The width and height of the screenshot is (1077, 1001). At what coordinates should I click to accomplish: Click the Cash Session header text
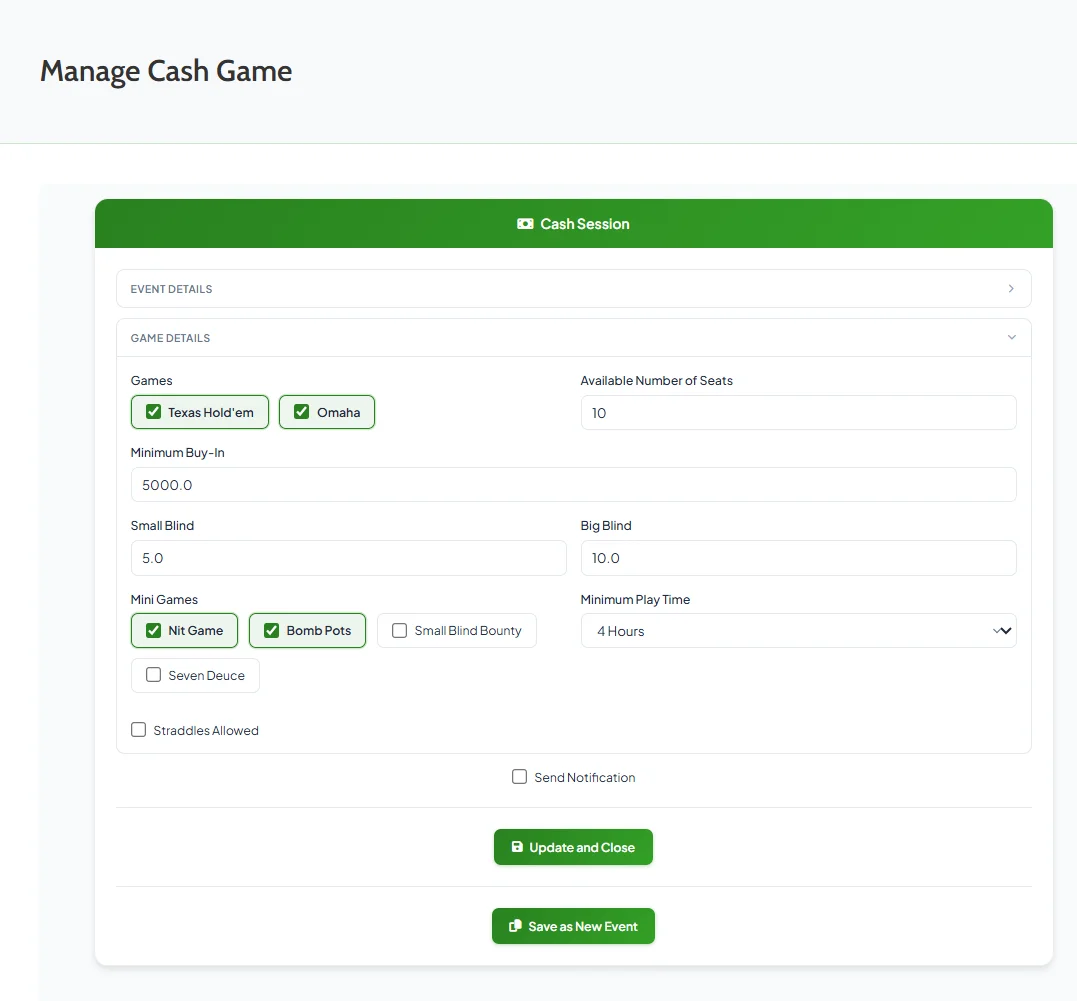pos(585,224)
